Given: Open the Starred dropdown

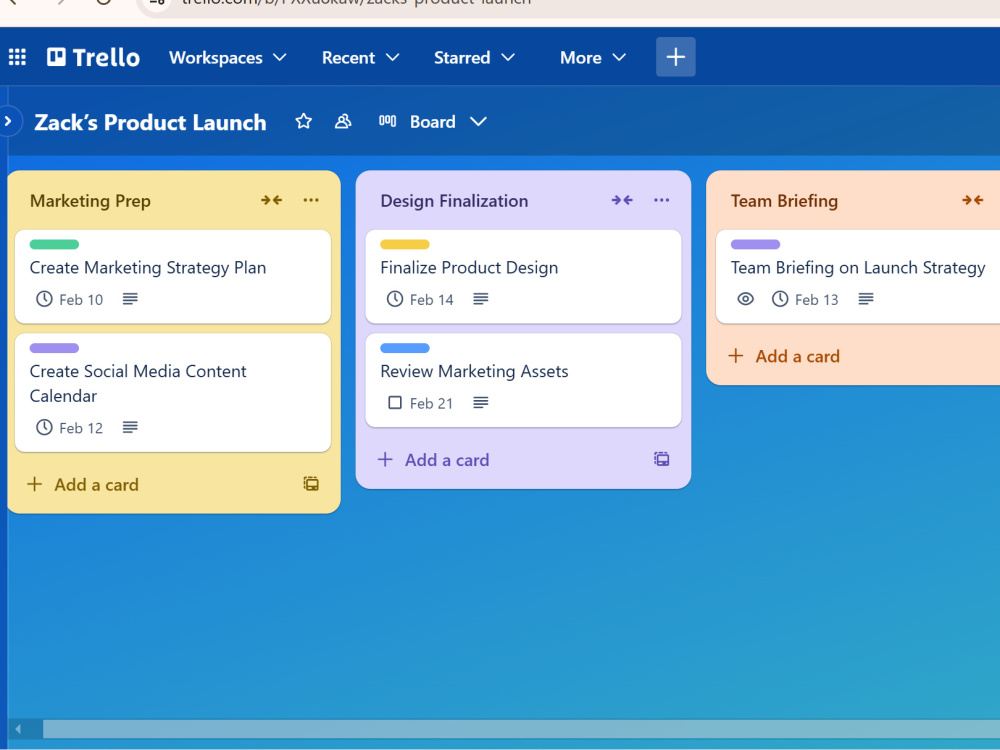Looking at the screenshot, I should click(x=474, y=57).
